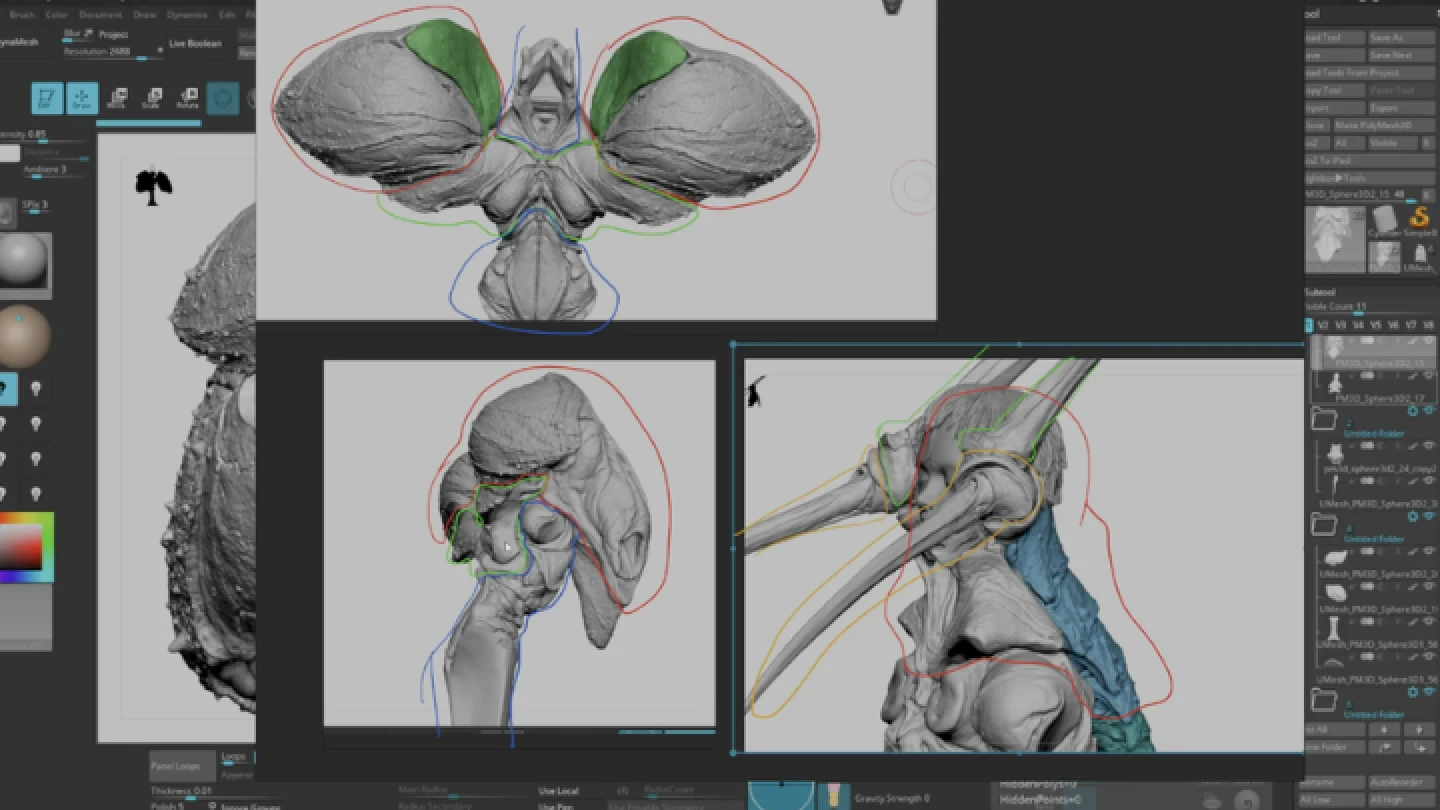1440x810 pixels.
Task: Adjust the DynaMesh Resolution slider
Action: coord(112,52)
